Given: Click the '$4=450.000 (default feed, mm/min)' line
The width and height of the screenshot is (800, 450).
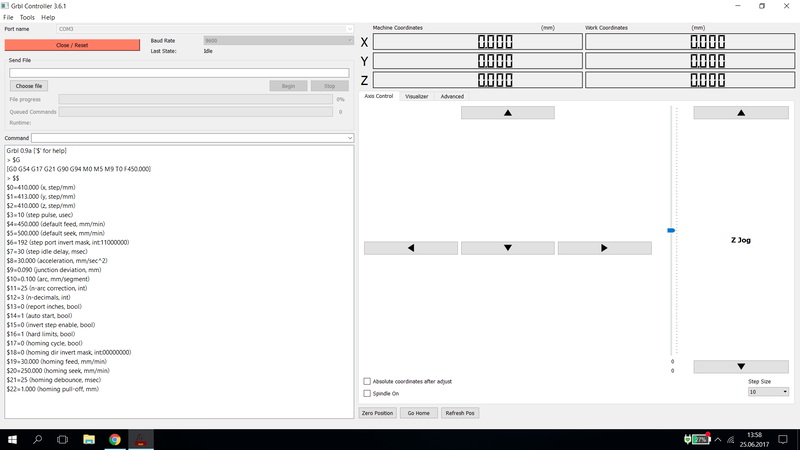Looking at the screenshot, I should [x=56, y=224].
